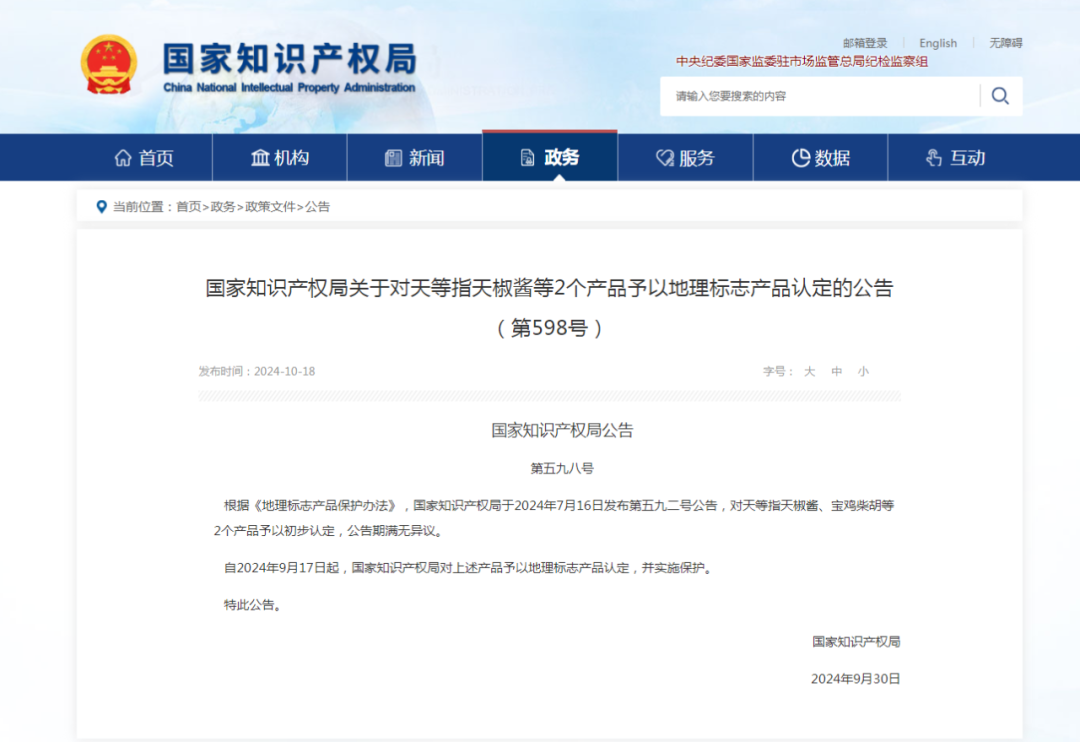Open the 中央纪委国家监委 inspection group link
The width and height of the screenshot is (1080, 742).
802,61
